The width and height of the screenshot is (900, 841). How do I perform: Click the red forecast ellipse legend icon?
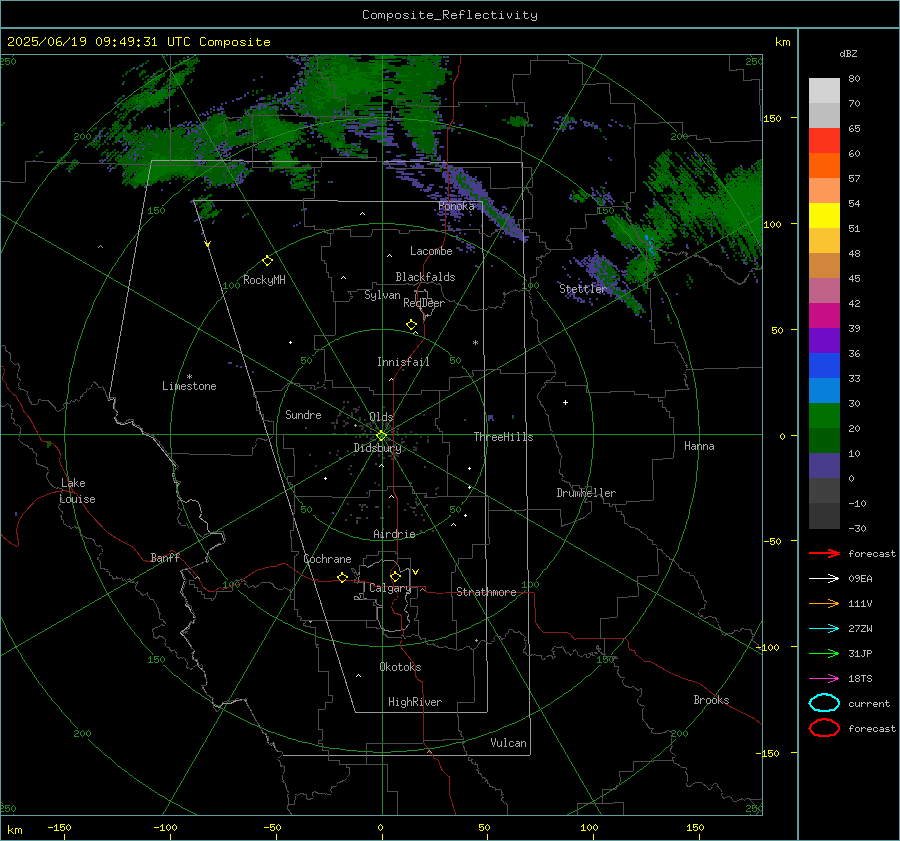coord(824,728)
